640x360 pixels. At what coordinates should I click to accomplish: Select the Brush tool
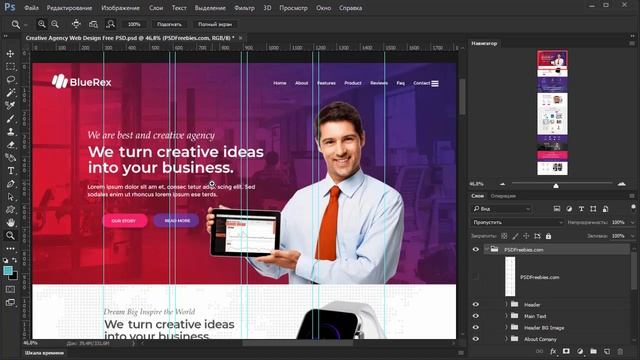11,119
